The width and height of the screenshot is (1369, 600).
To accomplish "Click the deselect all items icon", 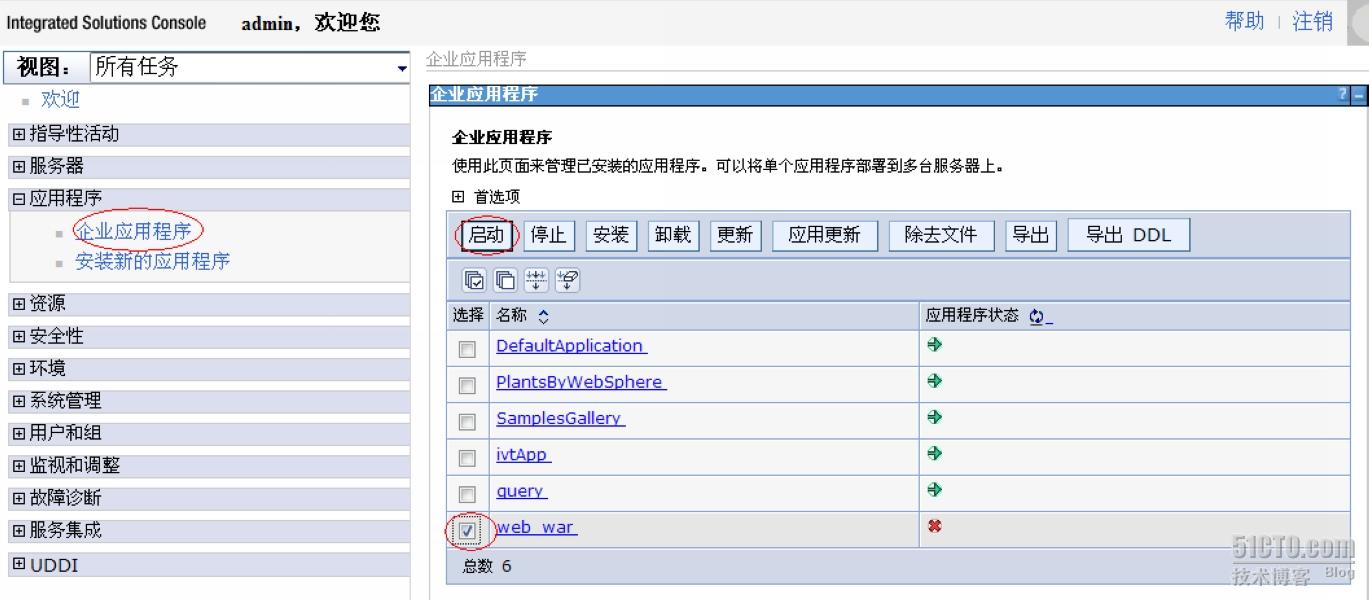I will click(x=504, y=279).
